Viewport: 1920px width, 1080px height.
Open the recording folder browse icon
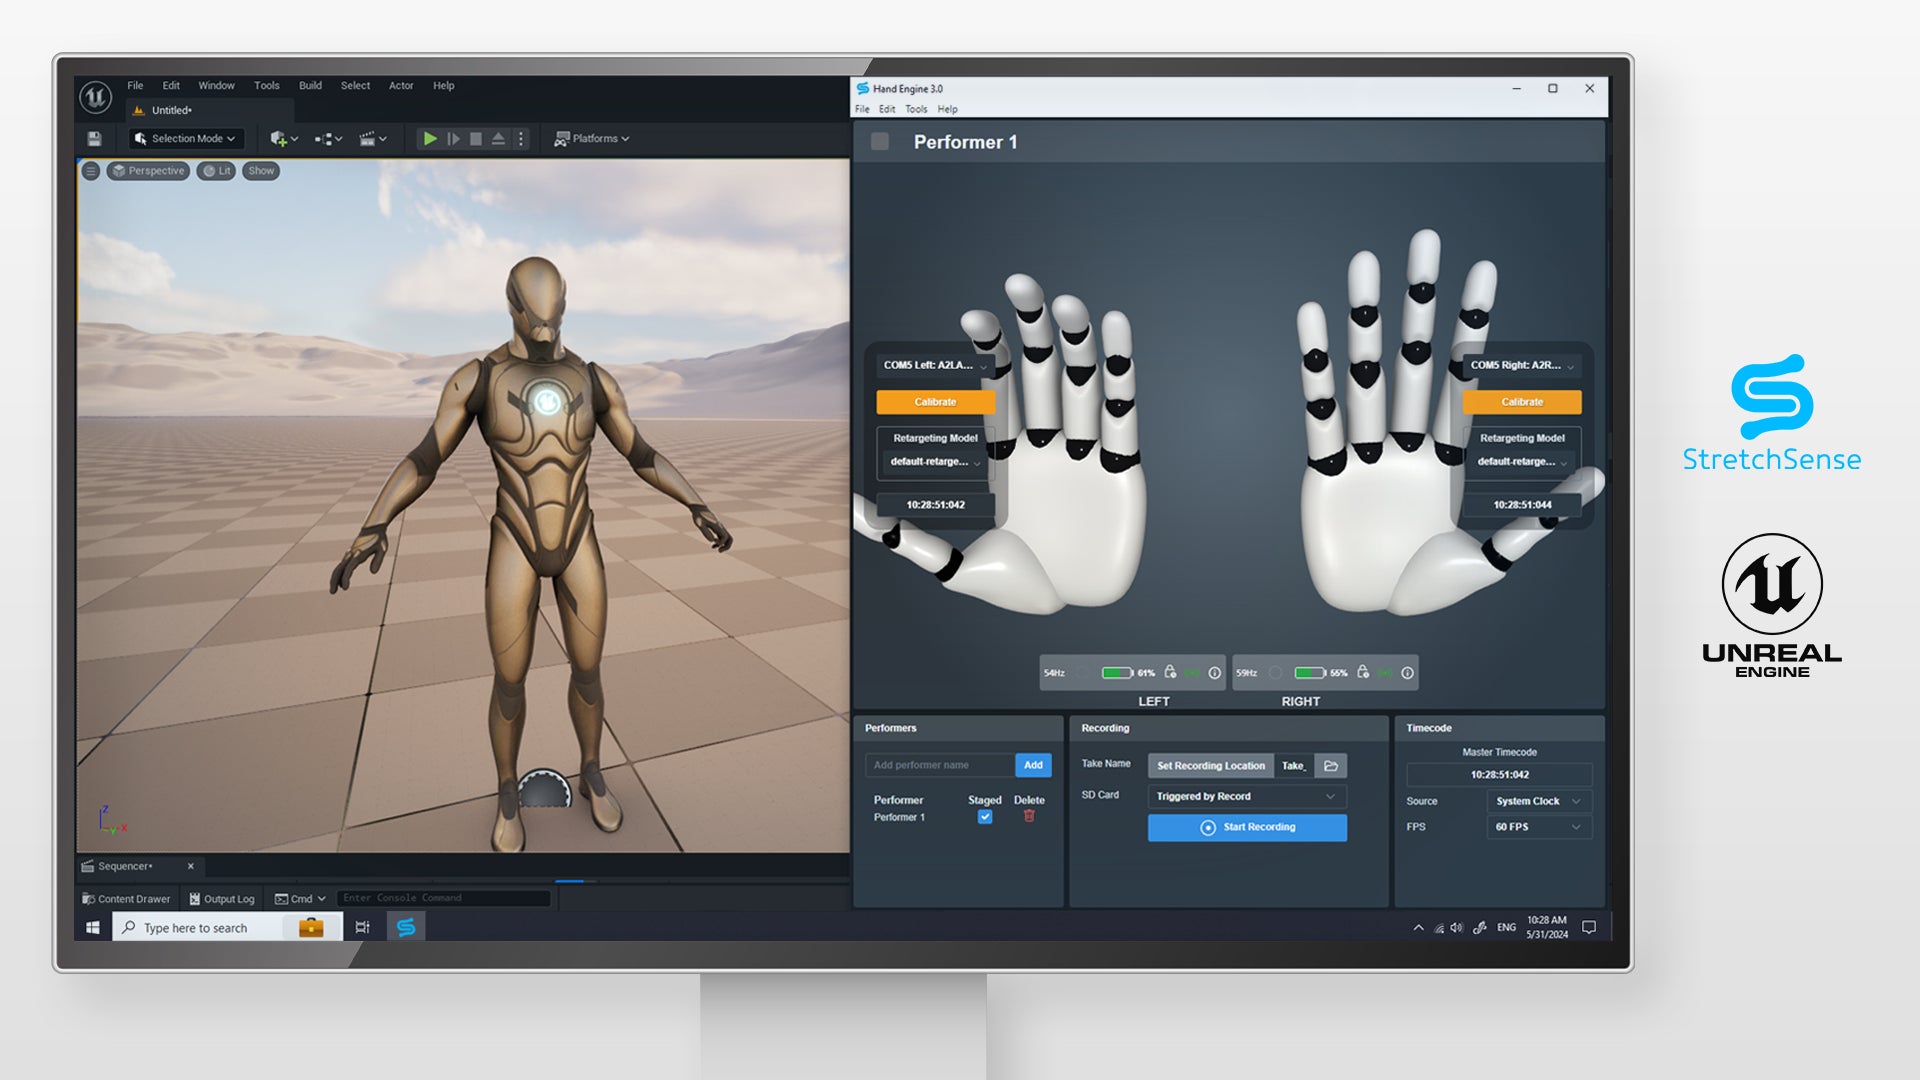click(1331, 766)
